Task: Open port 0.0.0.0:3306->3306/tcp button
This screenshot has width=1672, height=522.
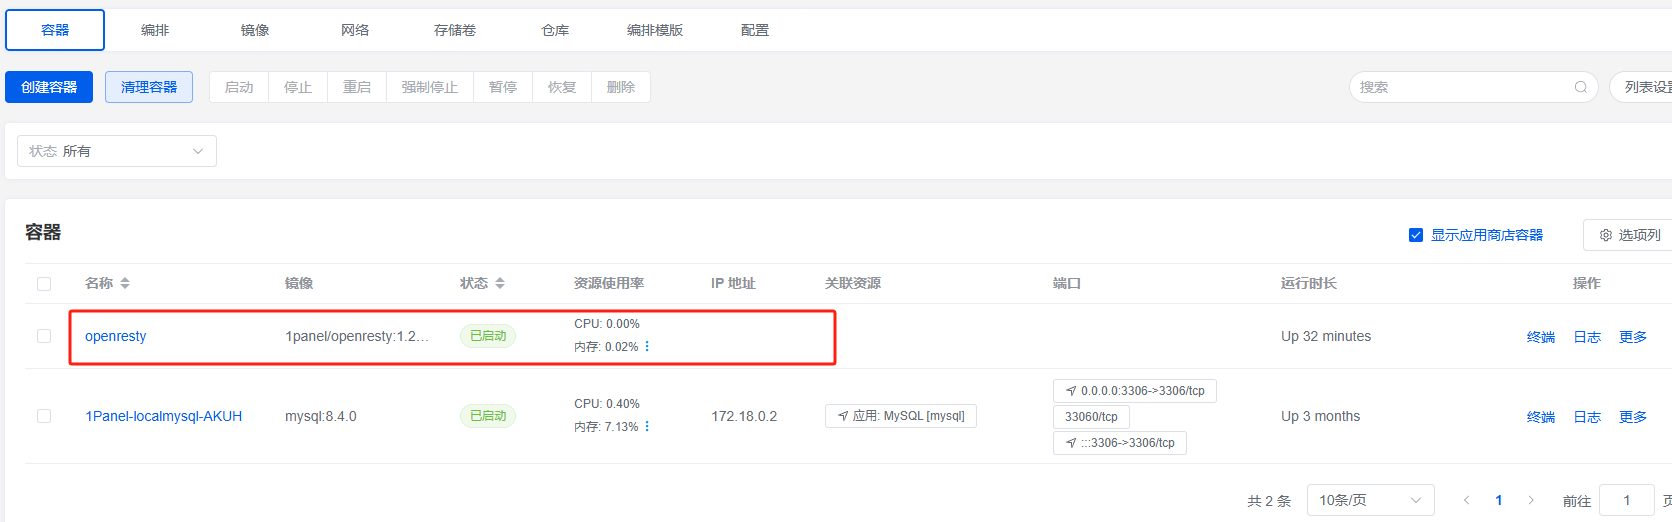Action: 1135,391
